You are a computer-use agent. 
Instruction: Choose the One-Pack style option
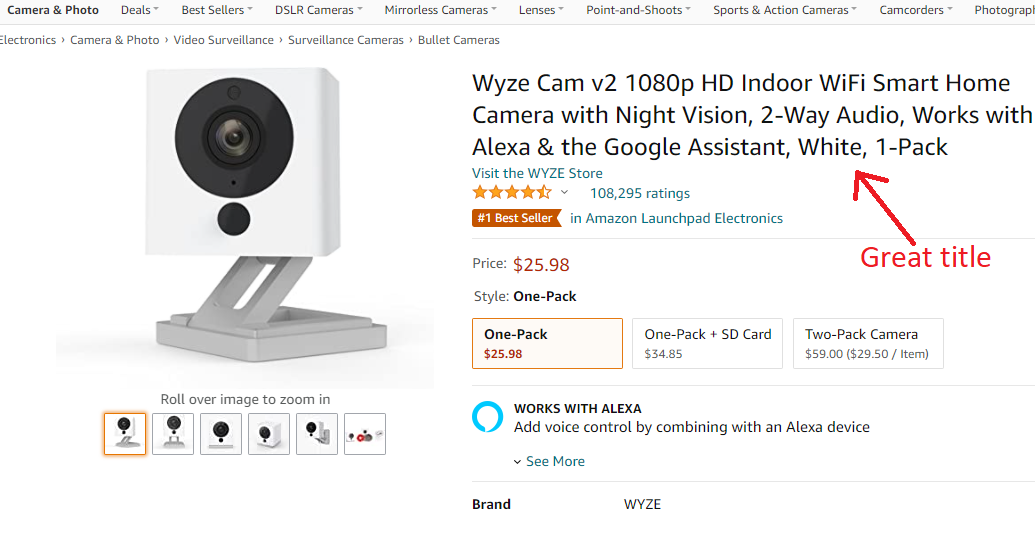[547, 343]
